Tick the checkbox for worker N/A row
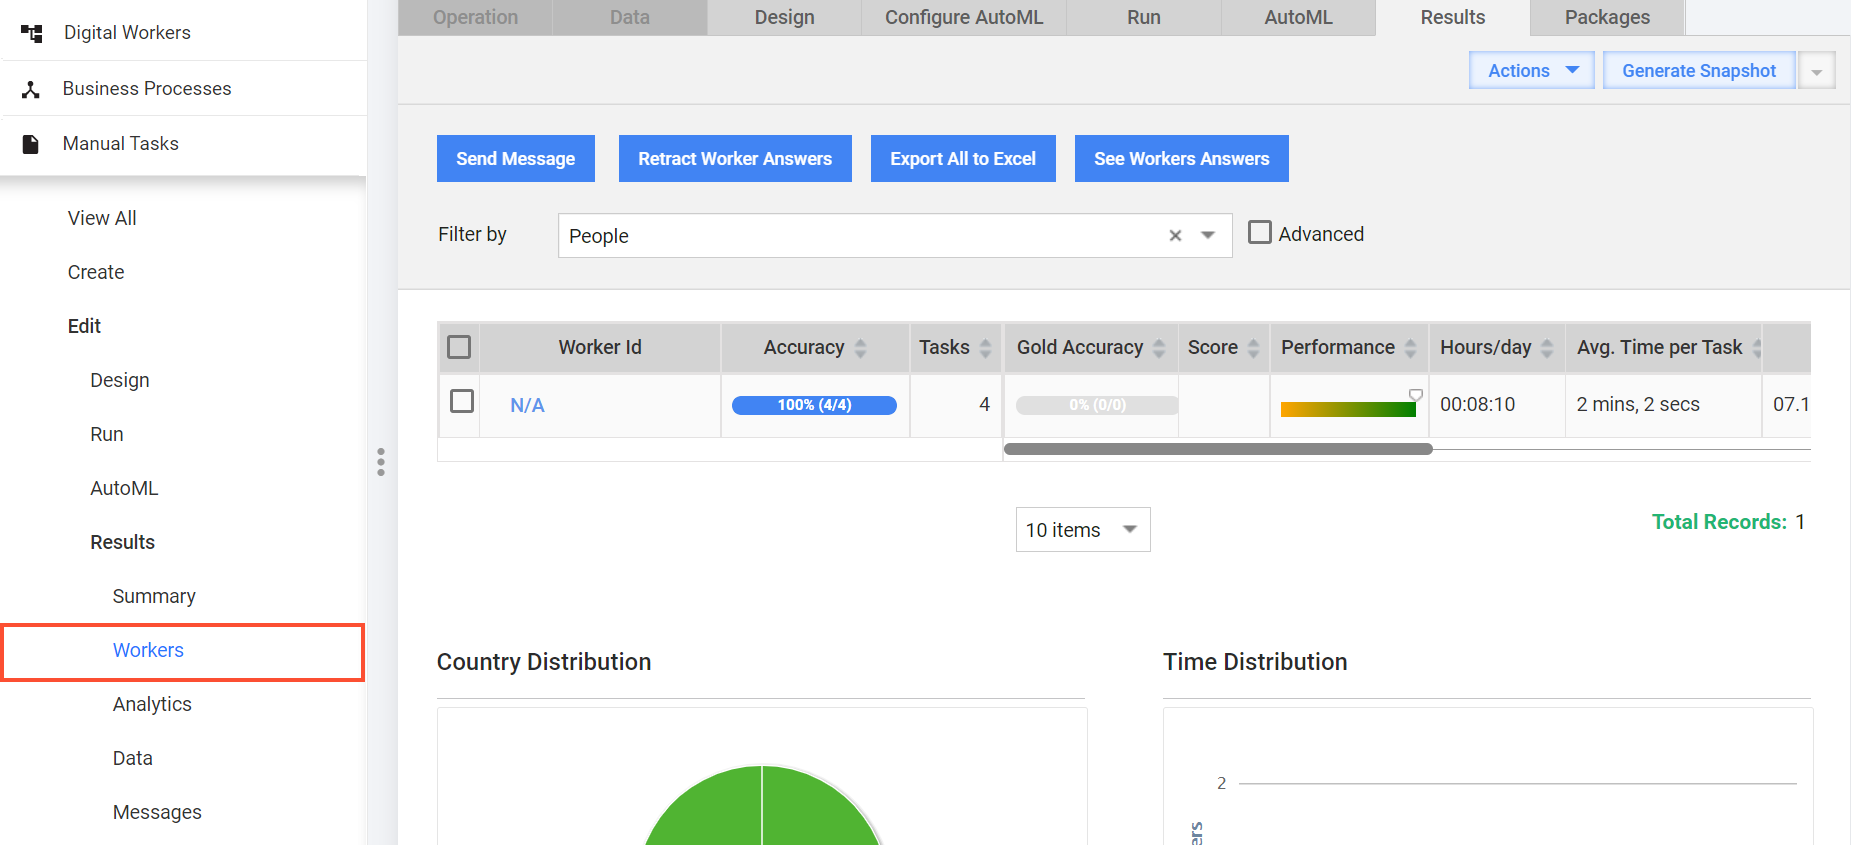The height and width of the screenshot is (845, 1851). tap(462, 401)
